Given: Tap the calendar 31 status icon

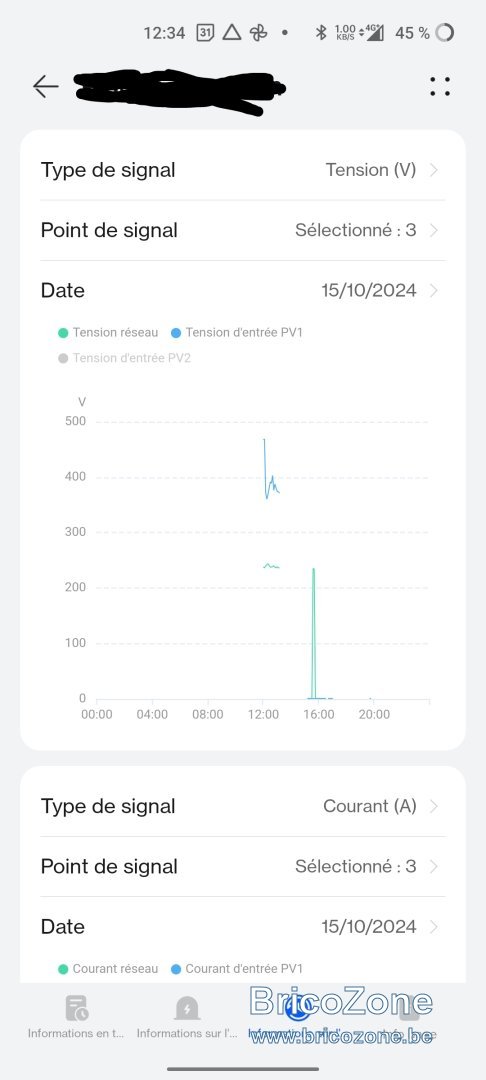Looking at the screenshot, I should [x=204, y=32].
